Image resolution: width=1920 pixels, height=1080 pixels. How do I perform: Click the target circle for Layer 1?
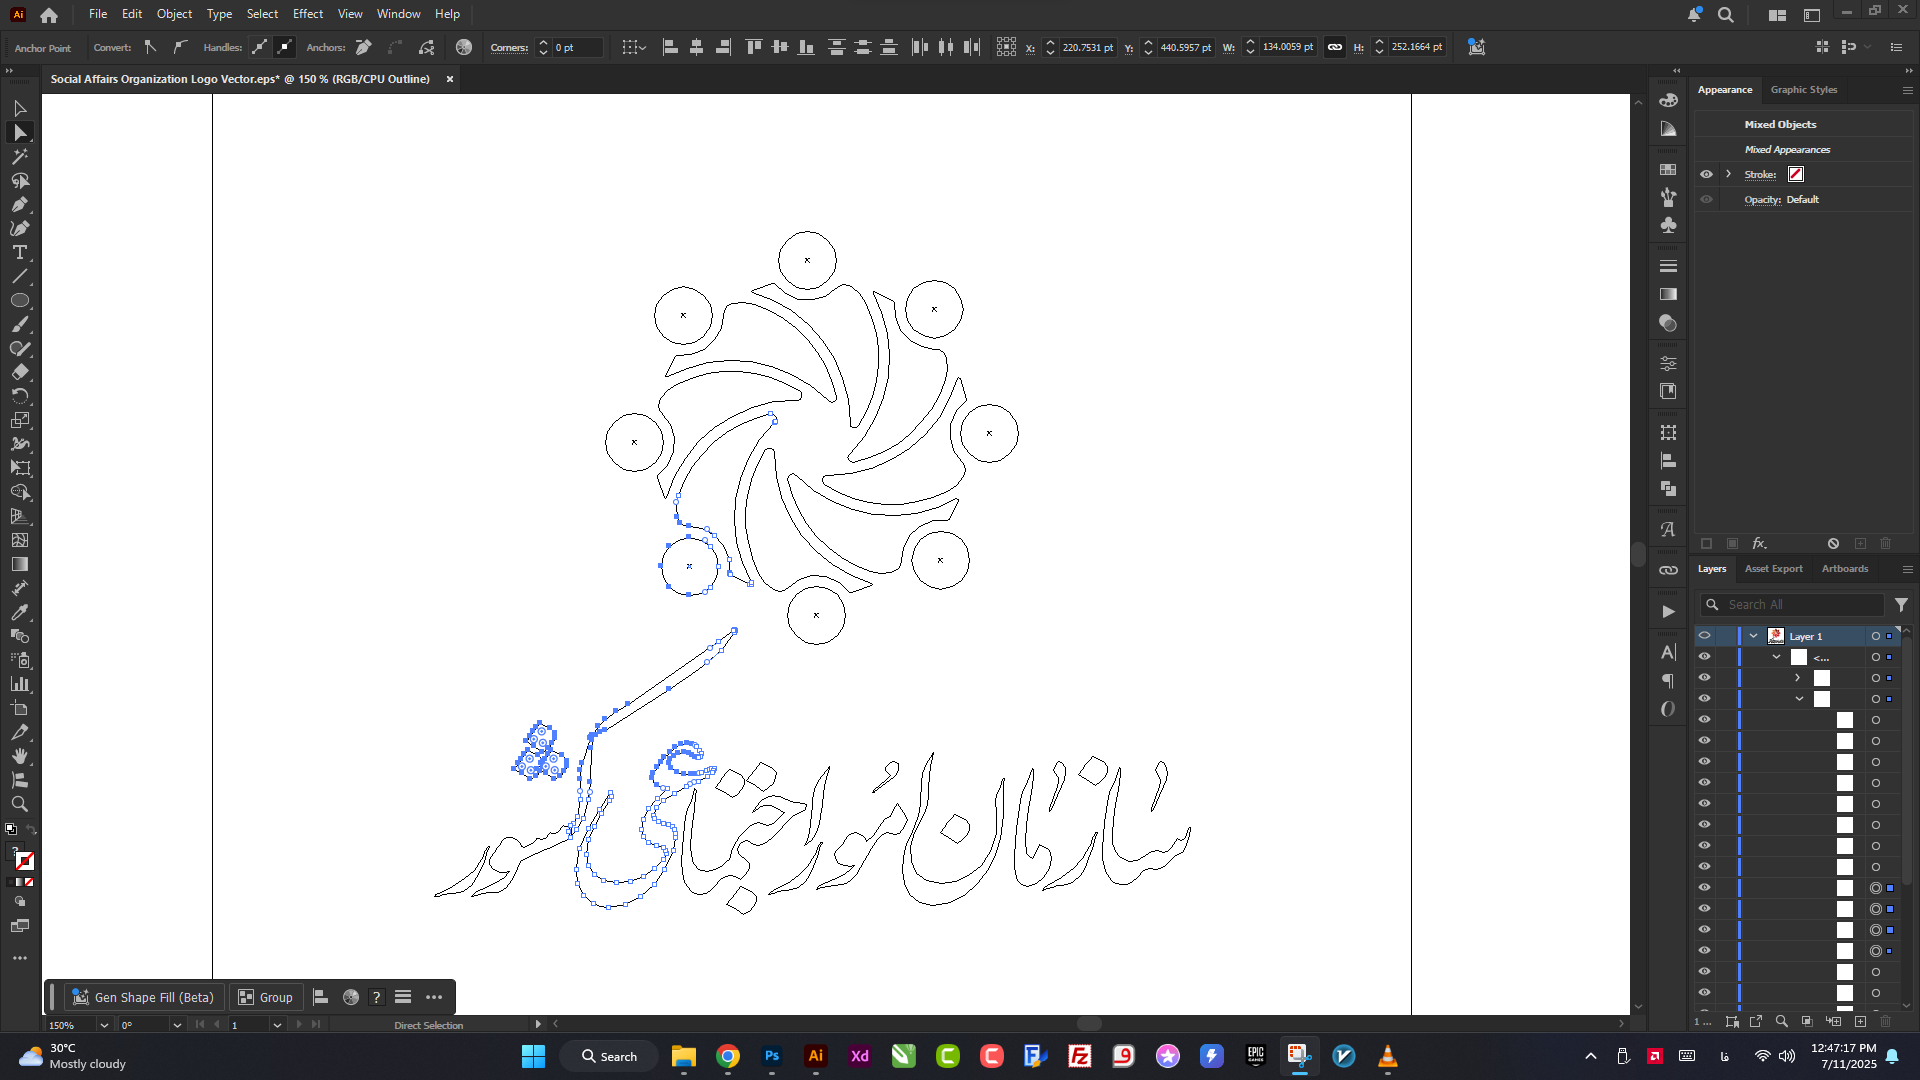coord(1876,636)
